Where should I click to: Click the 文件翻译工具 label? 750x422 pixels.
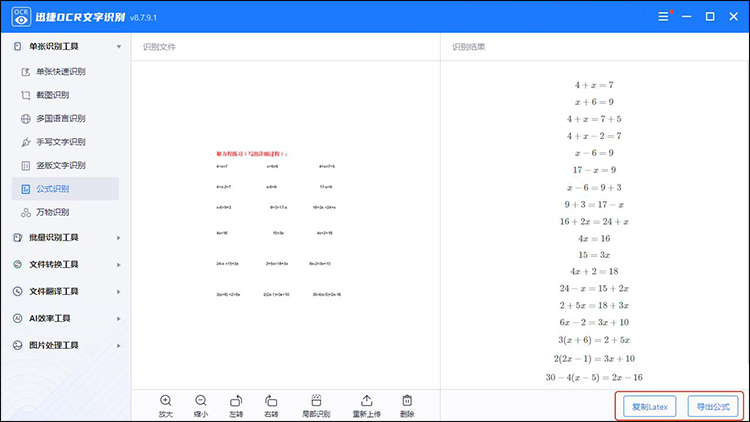[x=54, y=291]
